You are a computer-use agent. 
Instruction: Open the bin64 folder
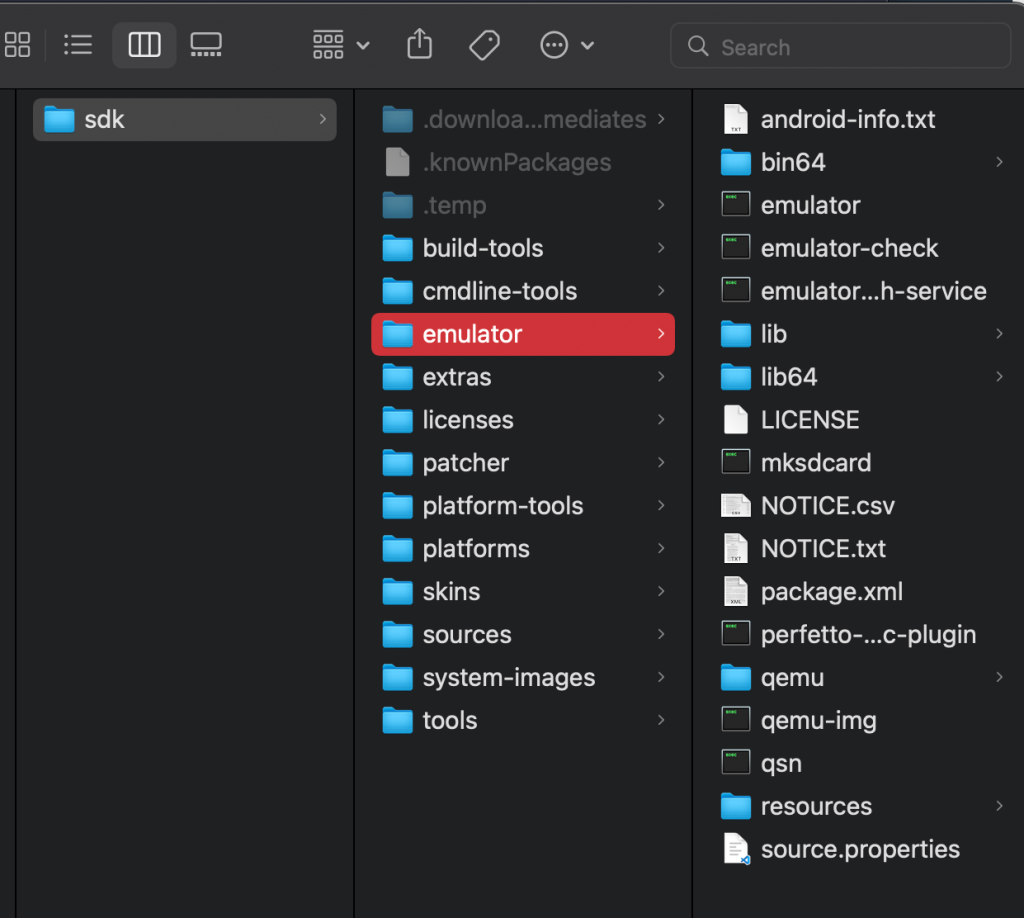click(x=862, y=162)
